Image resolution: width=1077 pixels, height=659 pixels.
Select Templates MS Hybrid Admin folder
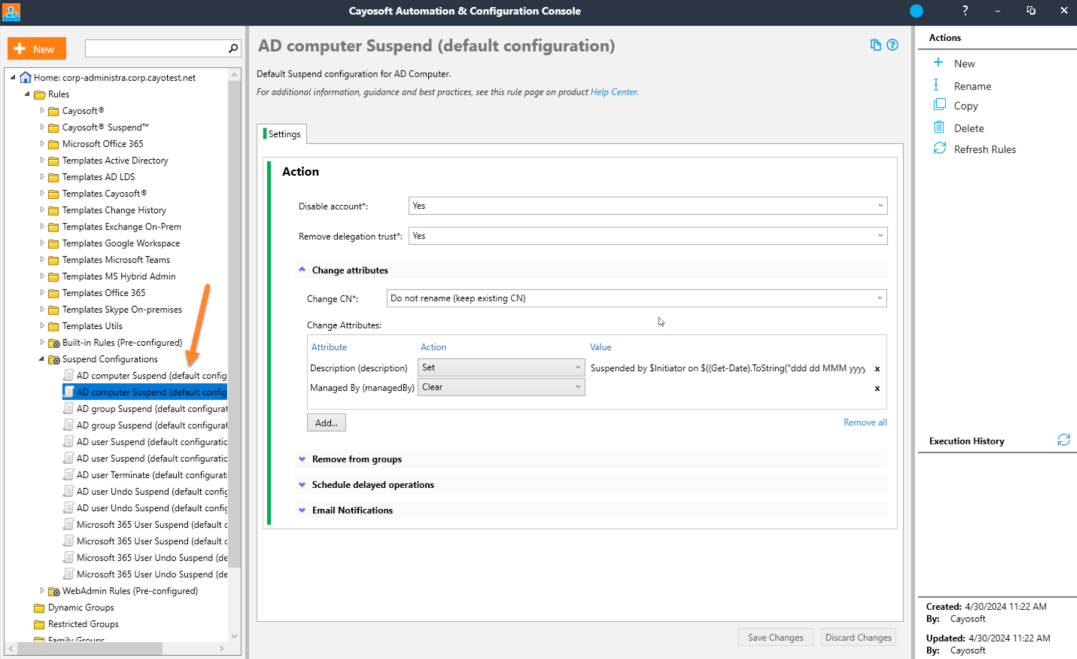click(x=119, y=276)
